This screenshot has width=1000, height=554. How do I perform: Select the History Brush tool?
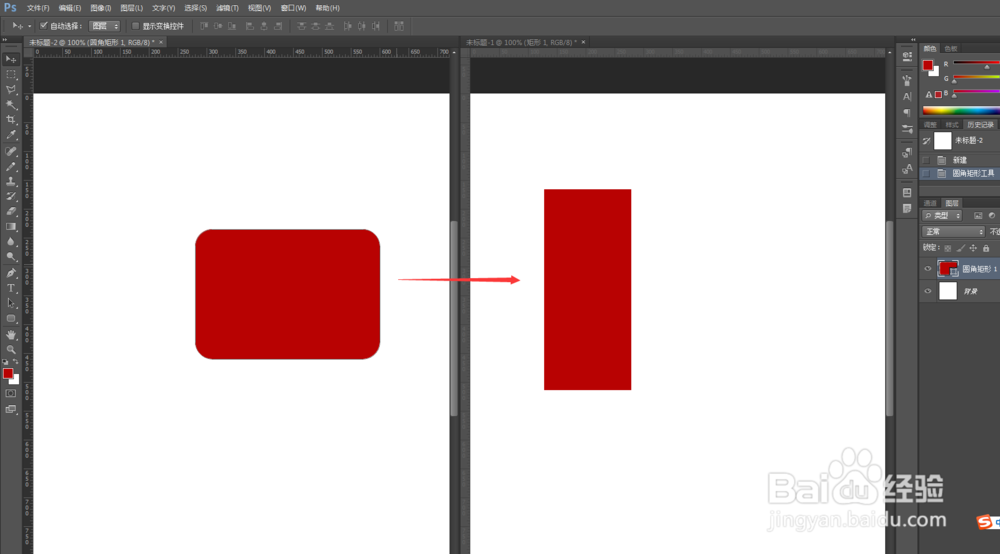[11, 196]
